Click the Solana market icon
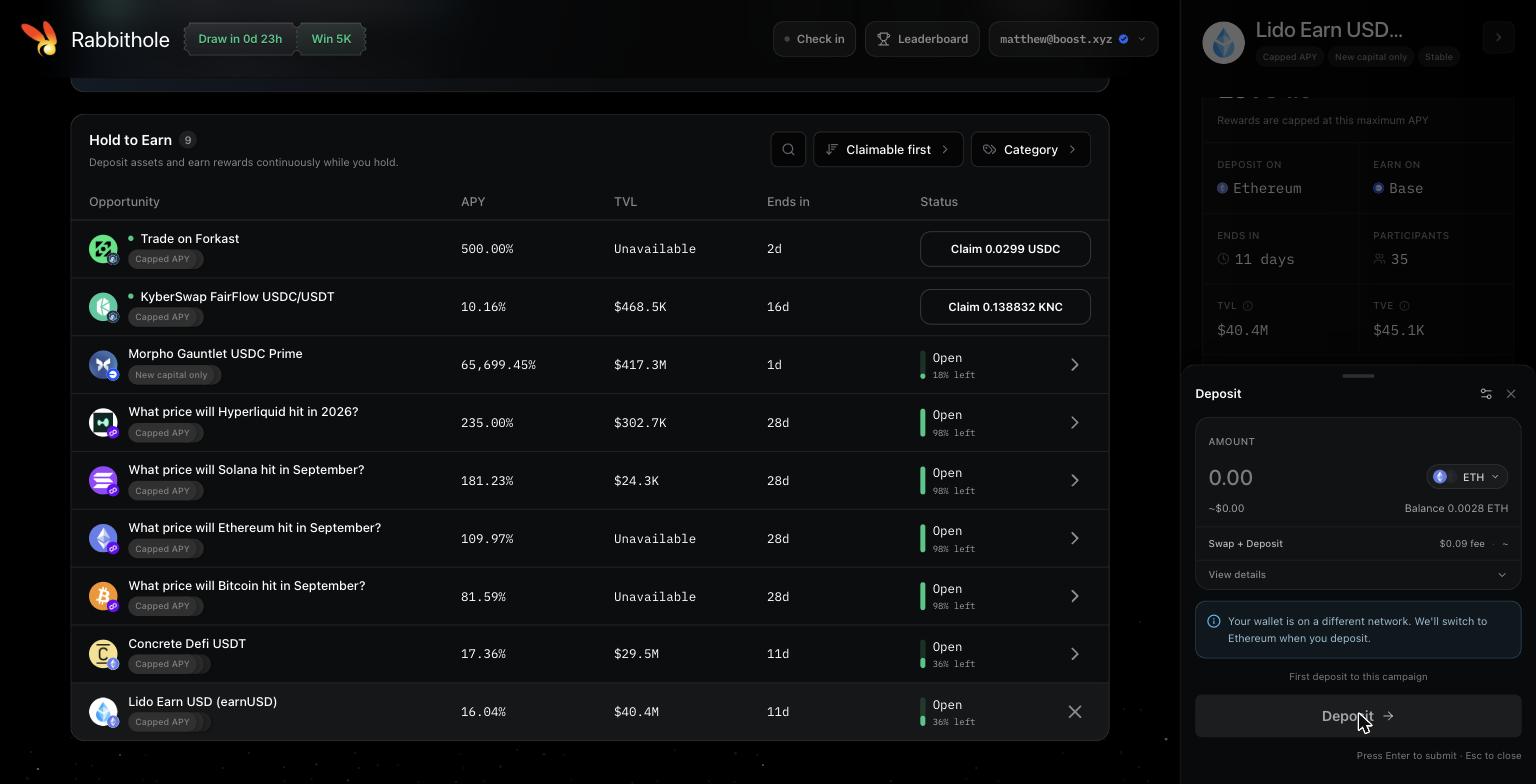Viewport: 1536px width, 784px height. 103,480
